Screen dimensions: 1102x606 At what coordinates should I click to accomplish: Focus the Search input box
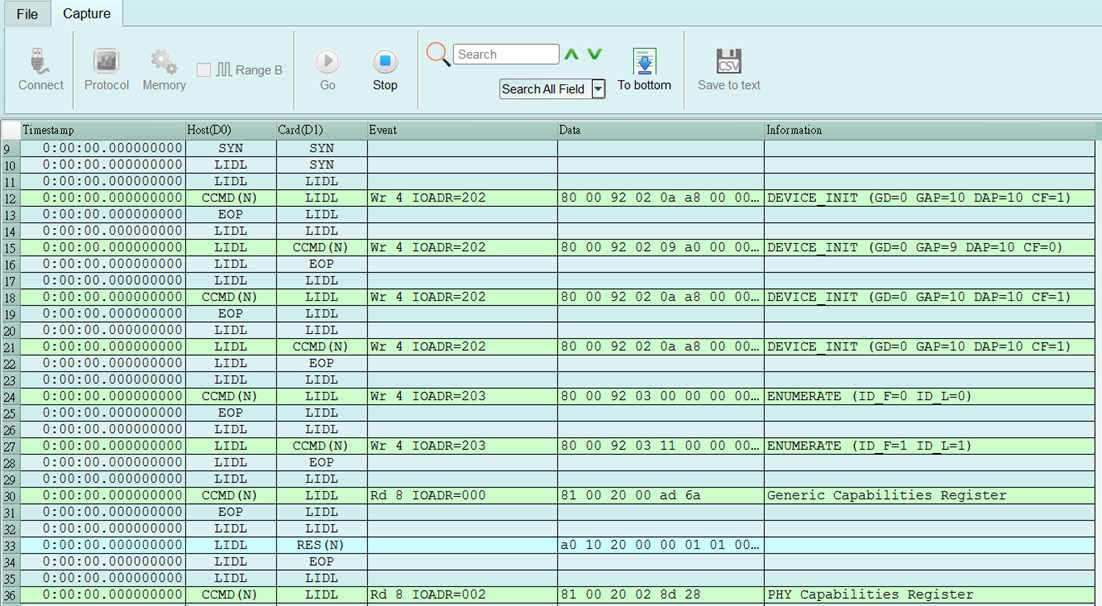tap(506, 54)
